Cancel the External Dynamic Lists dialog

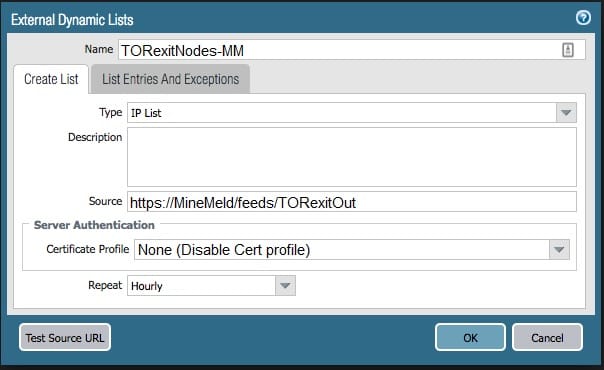point(547,338)
